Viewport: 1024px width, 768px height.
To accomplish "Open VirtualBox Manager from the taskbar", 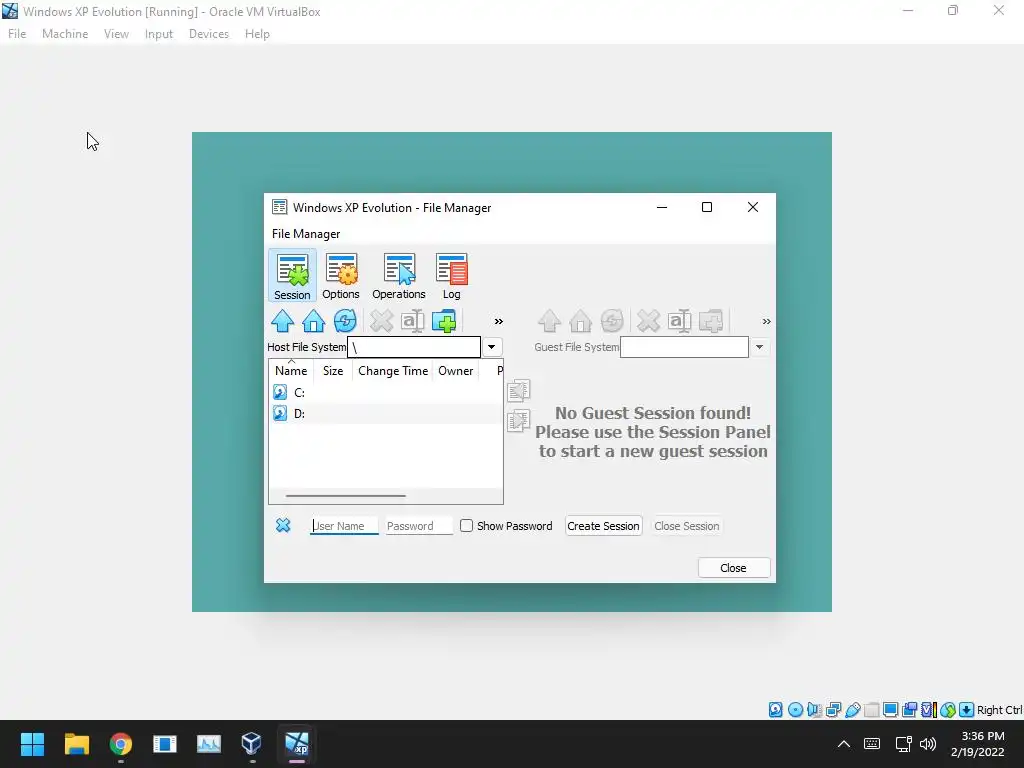I will (x=251, y=744).
